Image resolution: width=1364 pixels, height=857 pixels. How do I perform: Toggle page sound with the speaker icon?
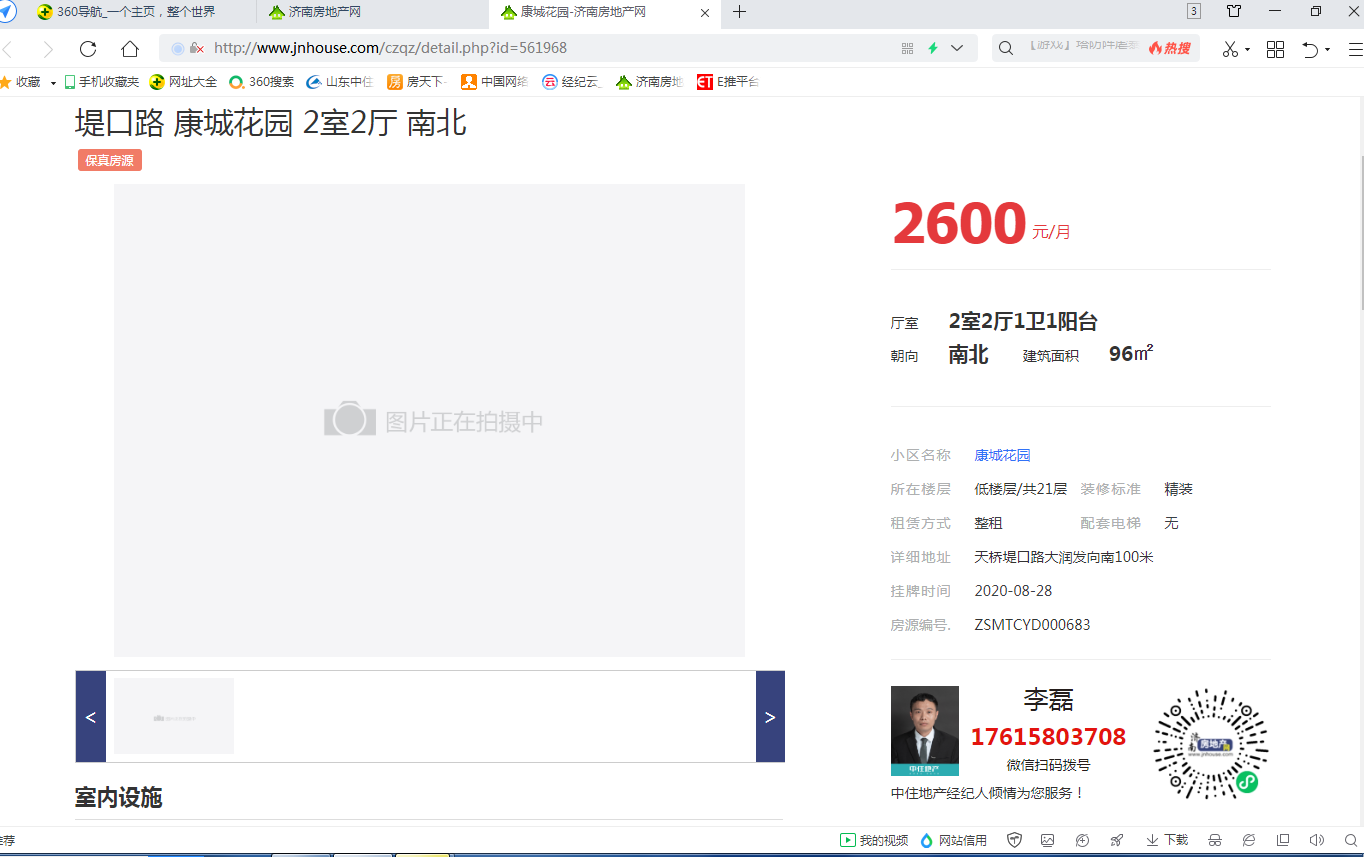pyautogui.click(x=1316, y=840)
